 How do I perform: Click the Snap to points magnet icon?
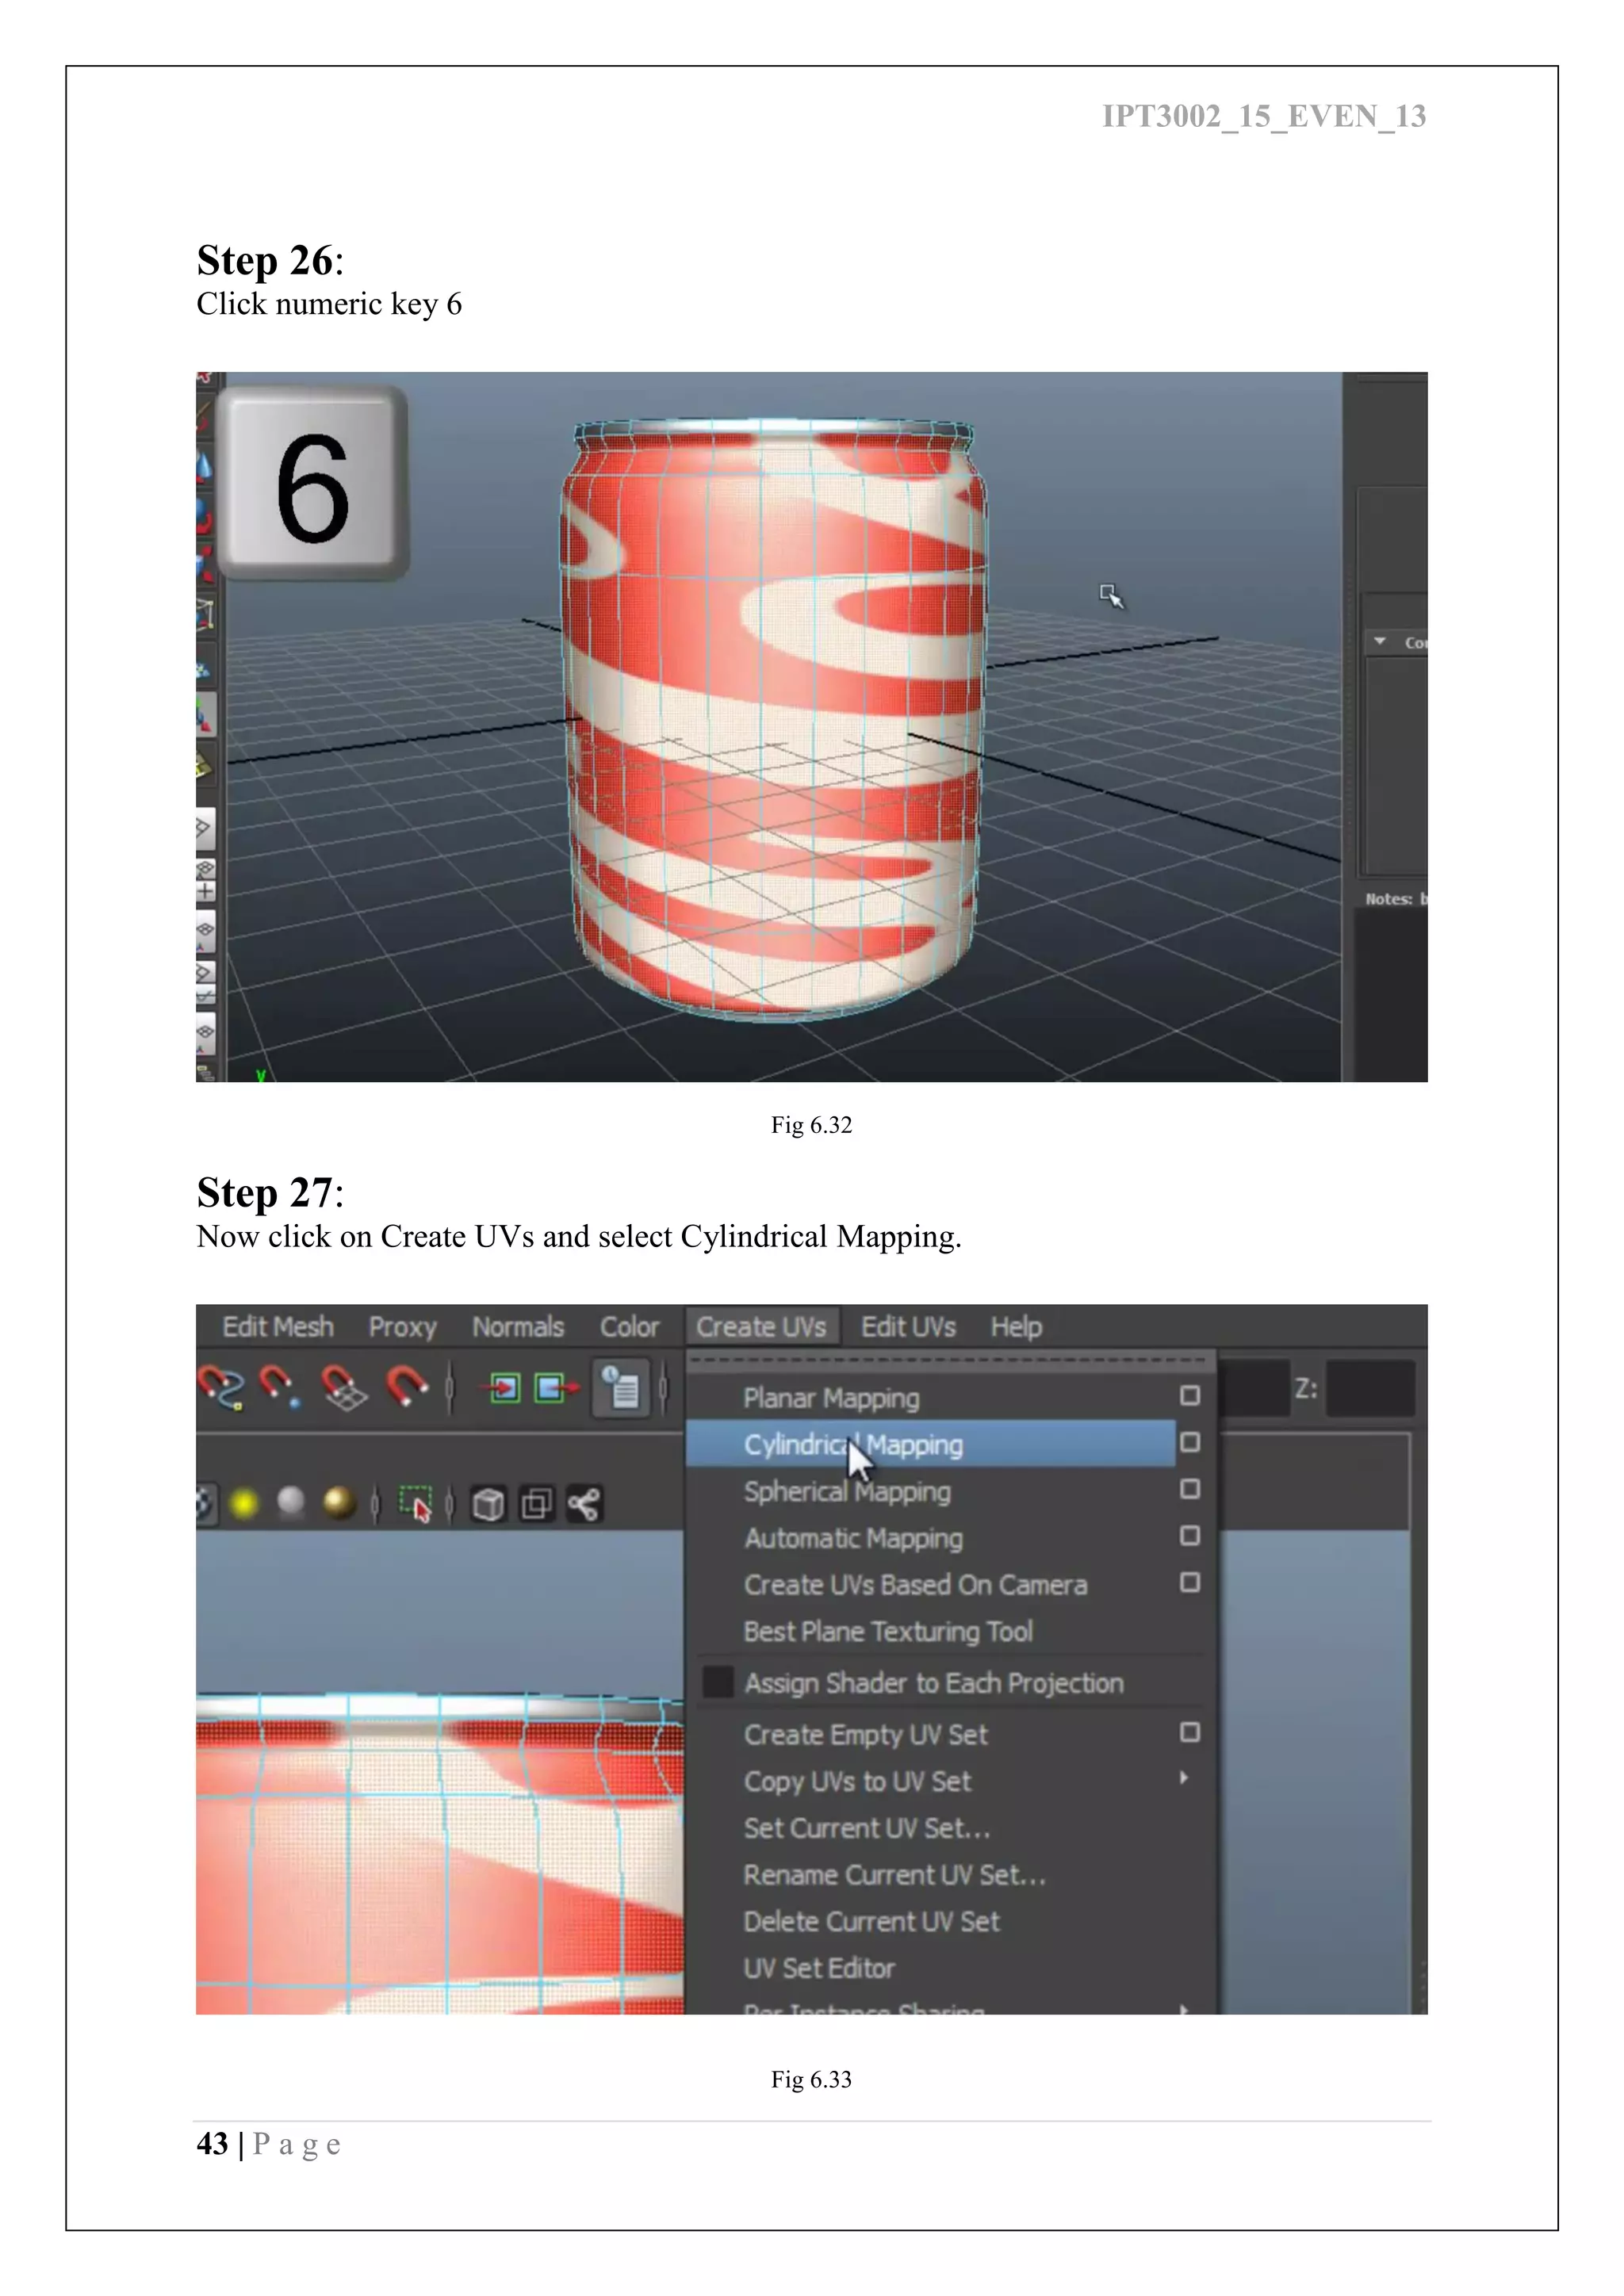click(280, 1388)
